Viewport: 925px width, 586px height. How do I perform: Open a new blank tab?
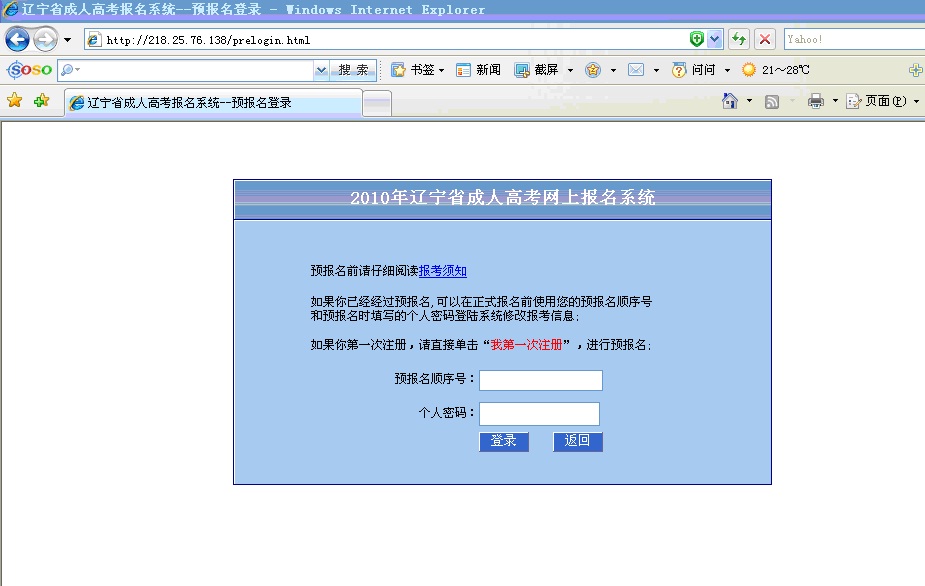(x=377, y=104)
